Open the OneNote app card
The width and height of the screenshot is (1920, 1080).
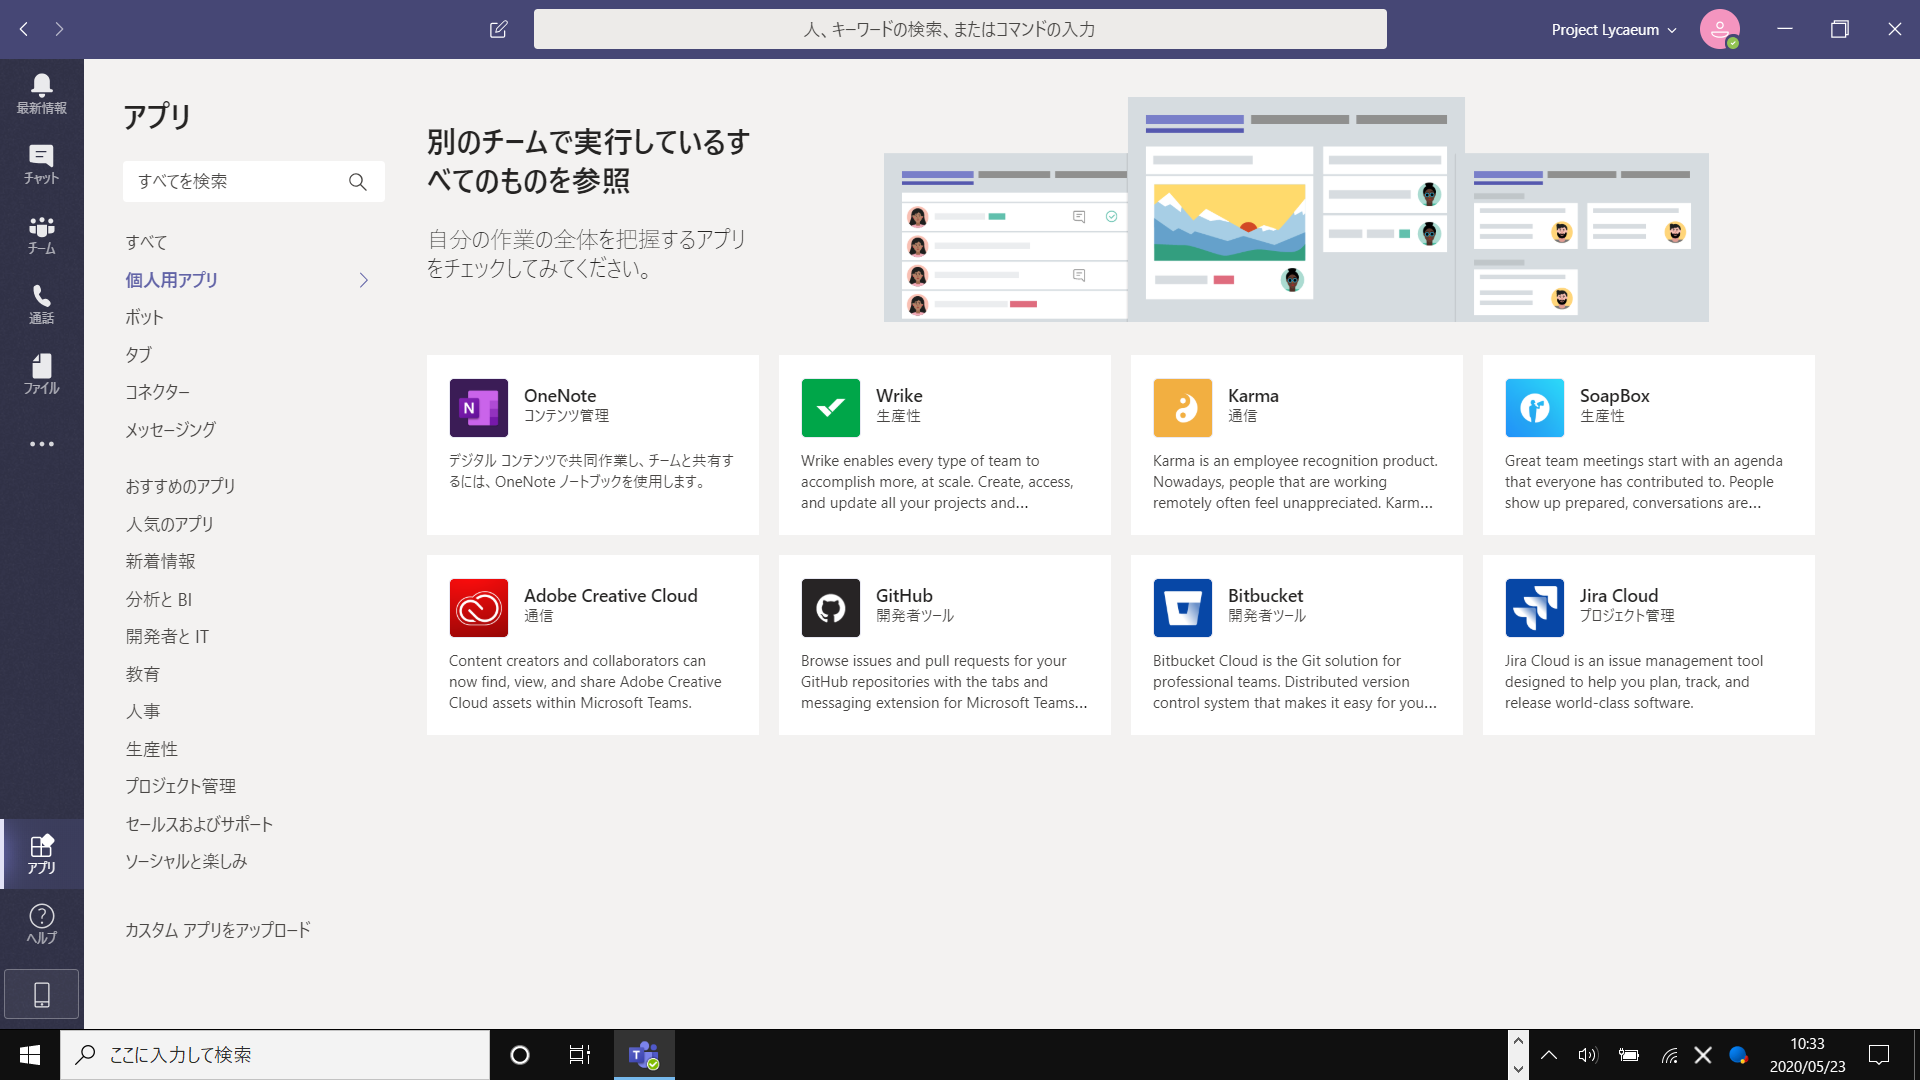(592, 445)
